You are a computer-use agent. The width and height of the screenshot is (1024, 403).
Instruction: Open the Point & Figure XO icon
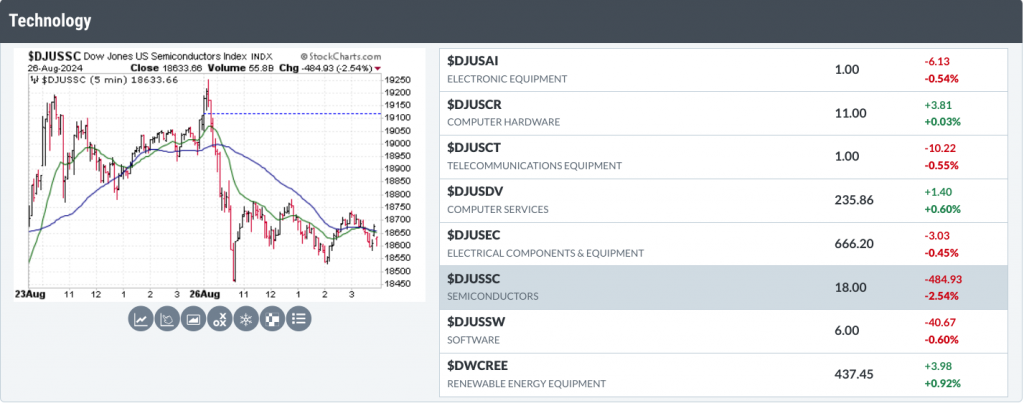(220, 319)
